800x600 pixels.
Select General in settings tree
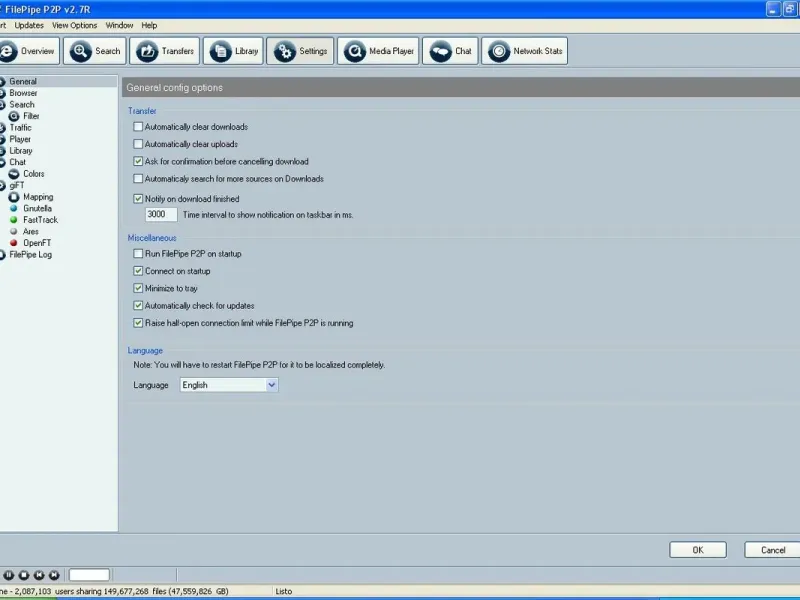[x=23, y=82]
